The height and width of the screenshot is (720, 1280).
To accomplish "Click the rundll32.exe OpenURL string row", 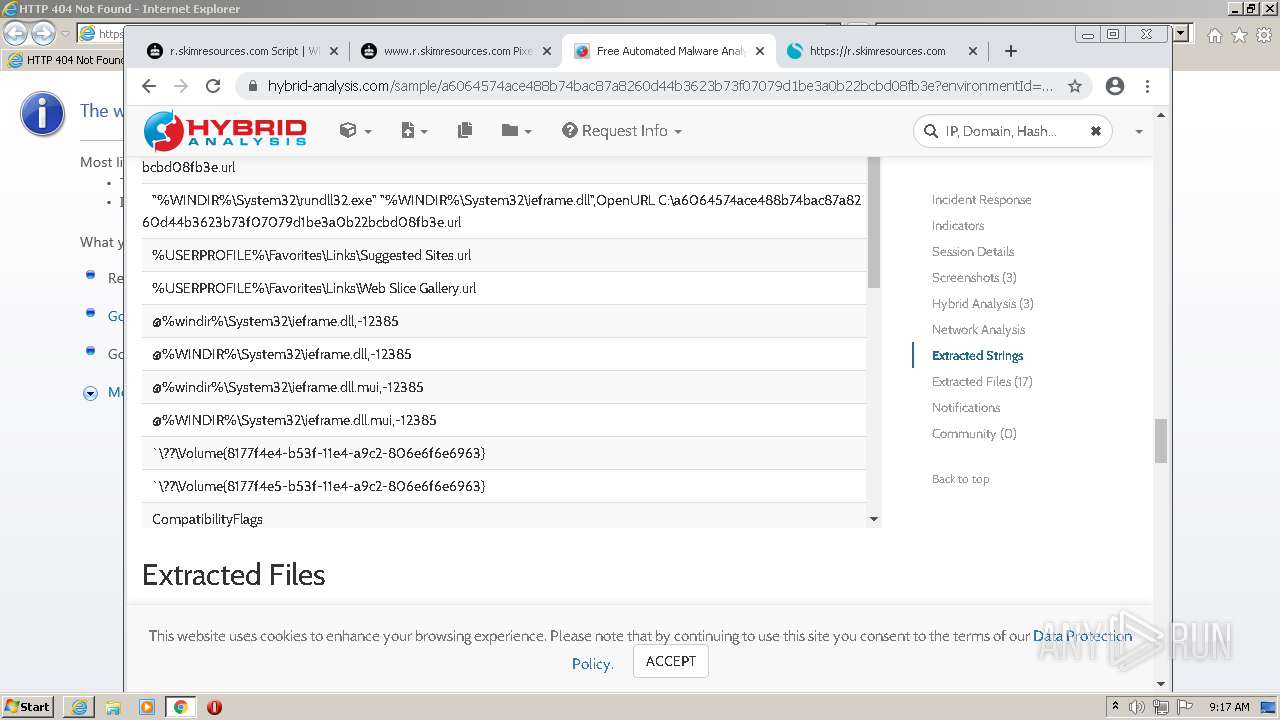I will (x=504, y=211).
